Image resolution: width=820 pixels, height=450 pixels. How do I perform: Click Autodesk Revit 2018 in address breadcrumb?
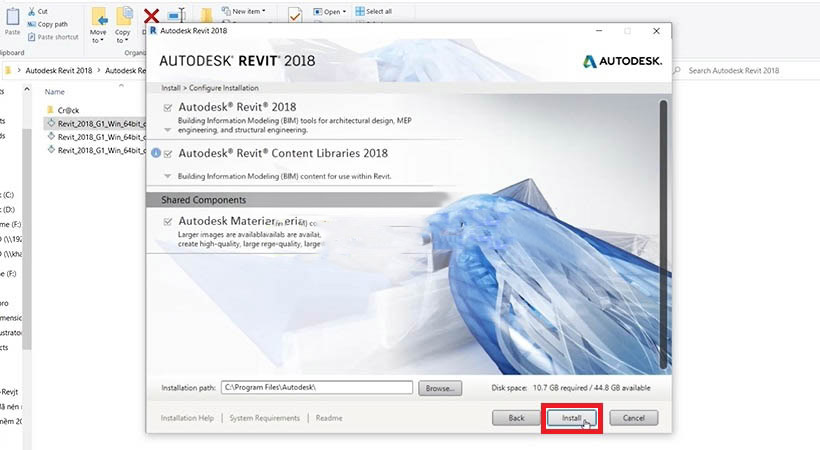pos(59,70)
